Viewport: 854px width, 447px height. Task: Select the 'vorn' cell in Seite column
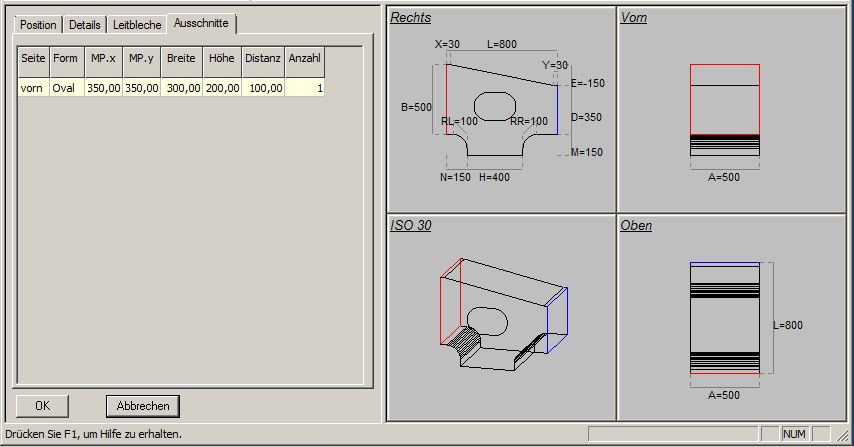[x=34, y=88]
